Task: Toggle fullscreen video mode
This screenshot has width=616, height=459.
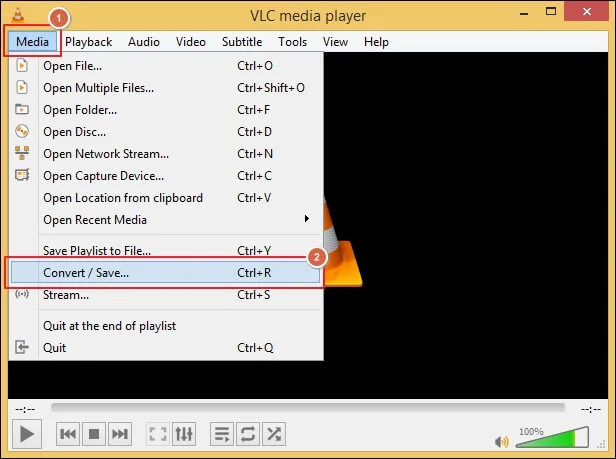Action: [158, 434]
